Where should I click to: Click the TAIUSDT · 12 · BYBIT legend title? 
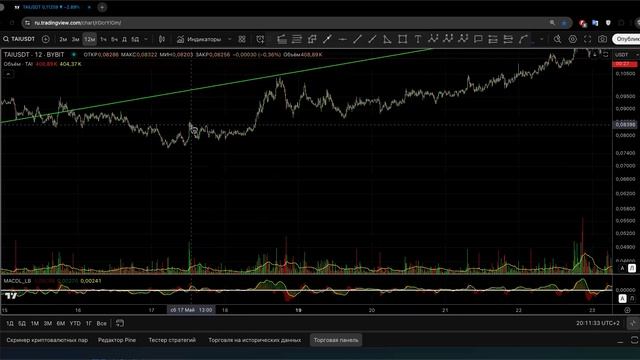point(34,54)
